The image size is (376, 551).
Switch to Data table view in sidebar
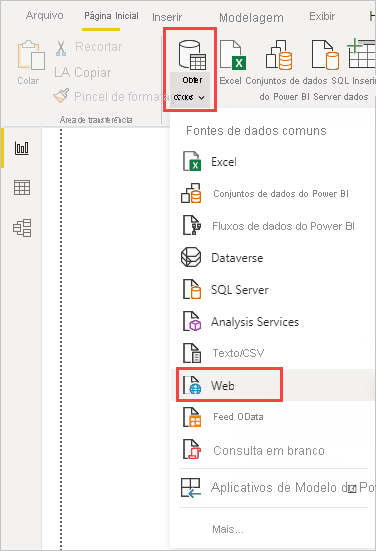pyautogui.click(x=22, y=188)
